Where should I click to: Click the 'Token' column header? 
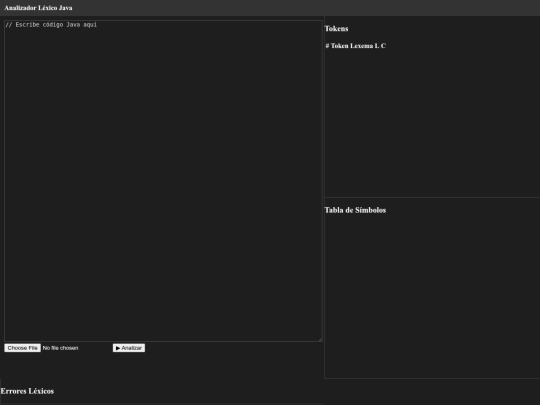[340, 46]
